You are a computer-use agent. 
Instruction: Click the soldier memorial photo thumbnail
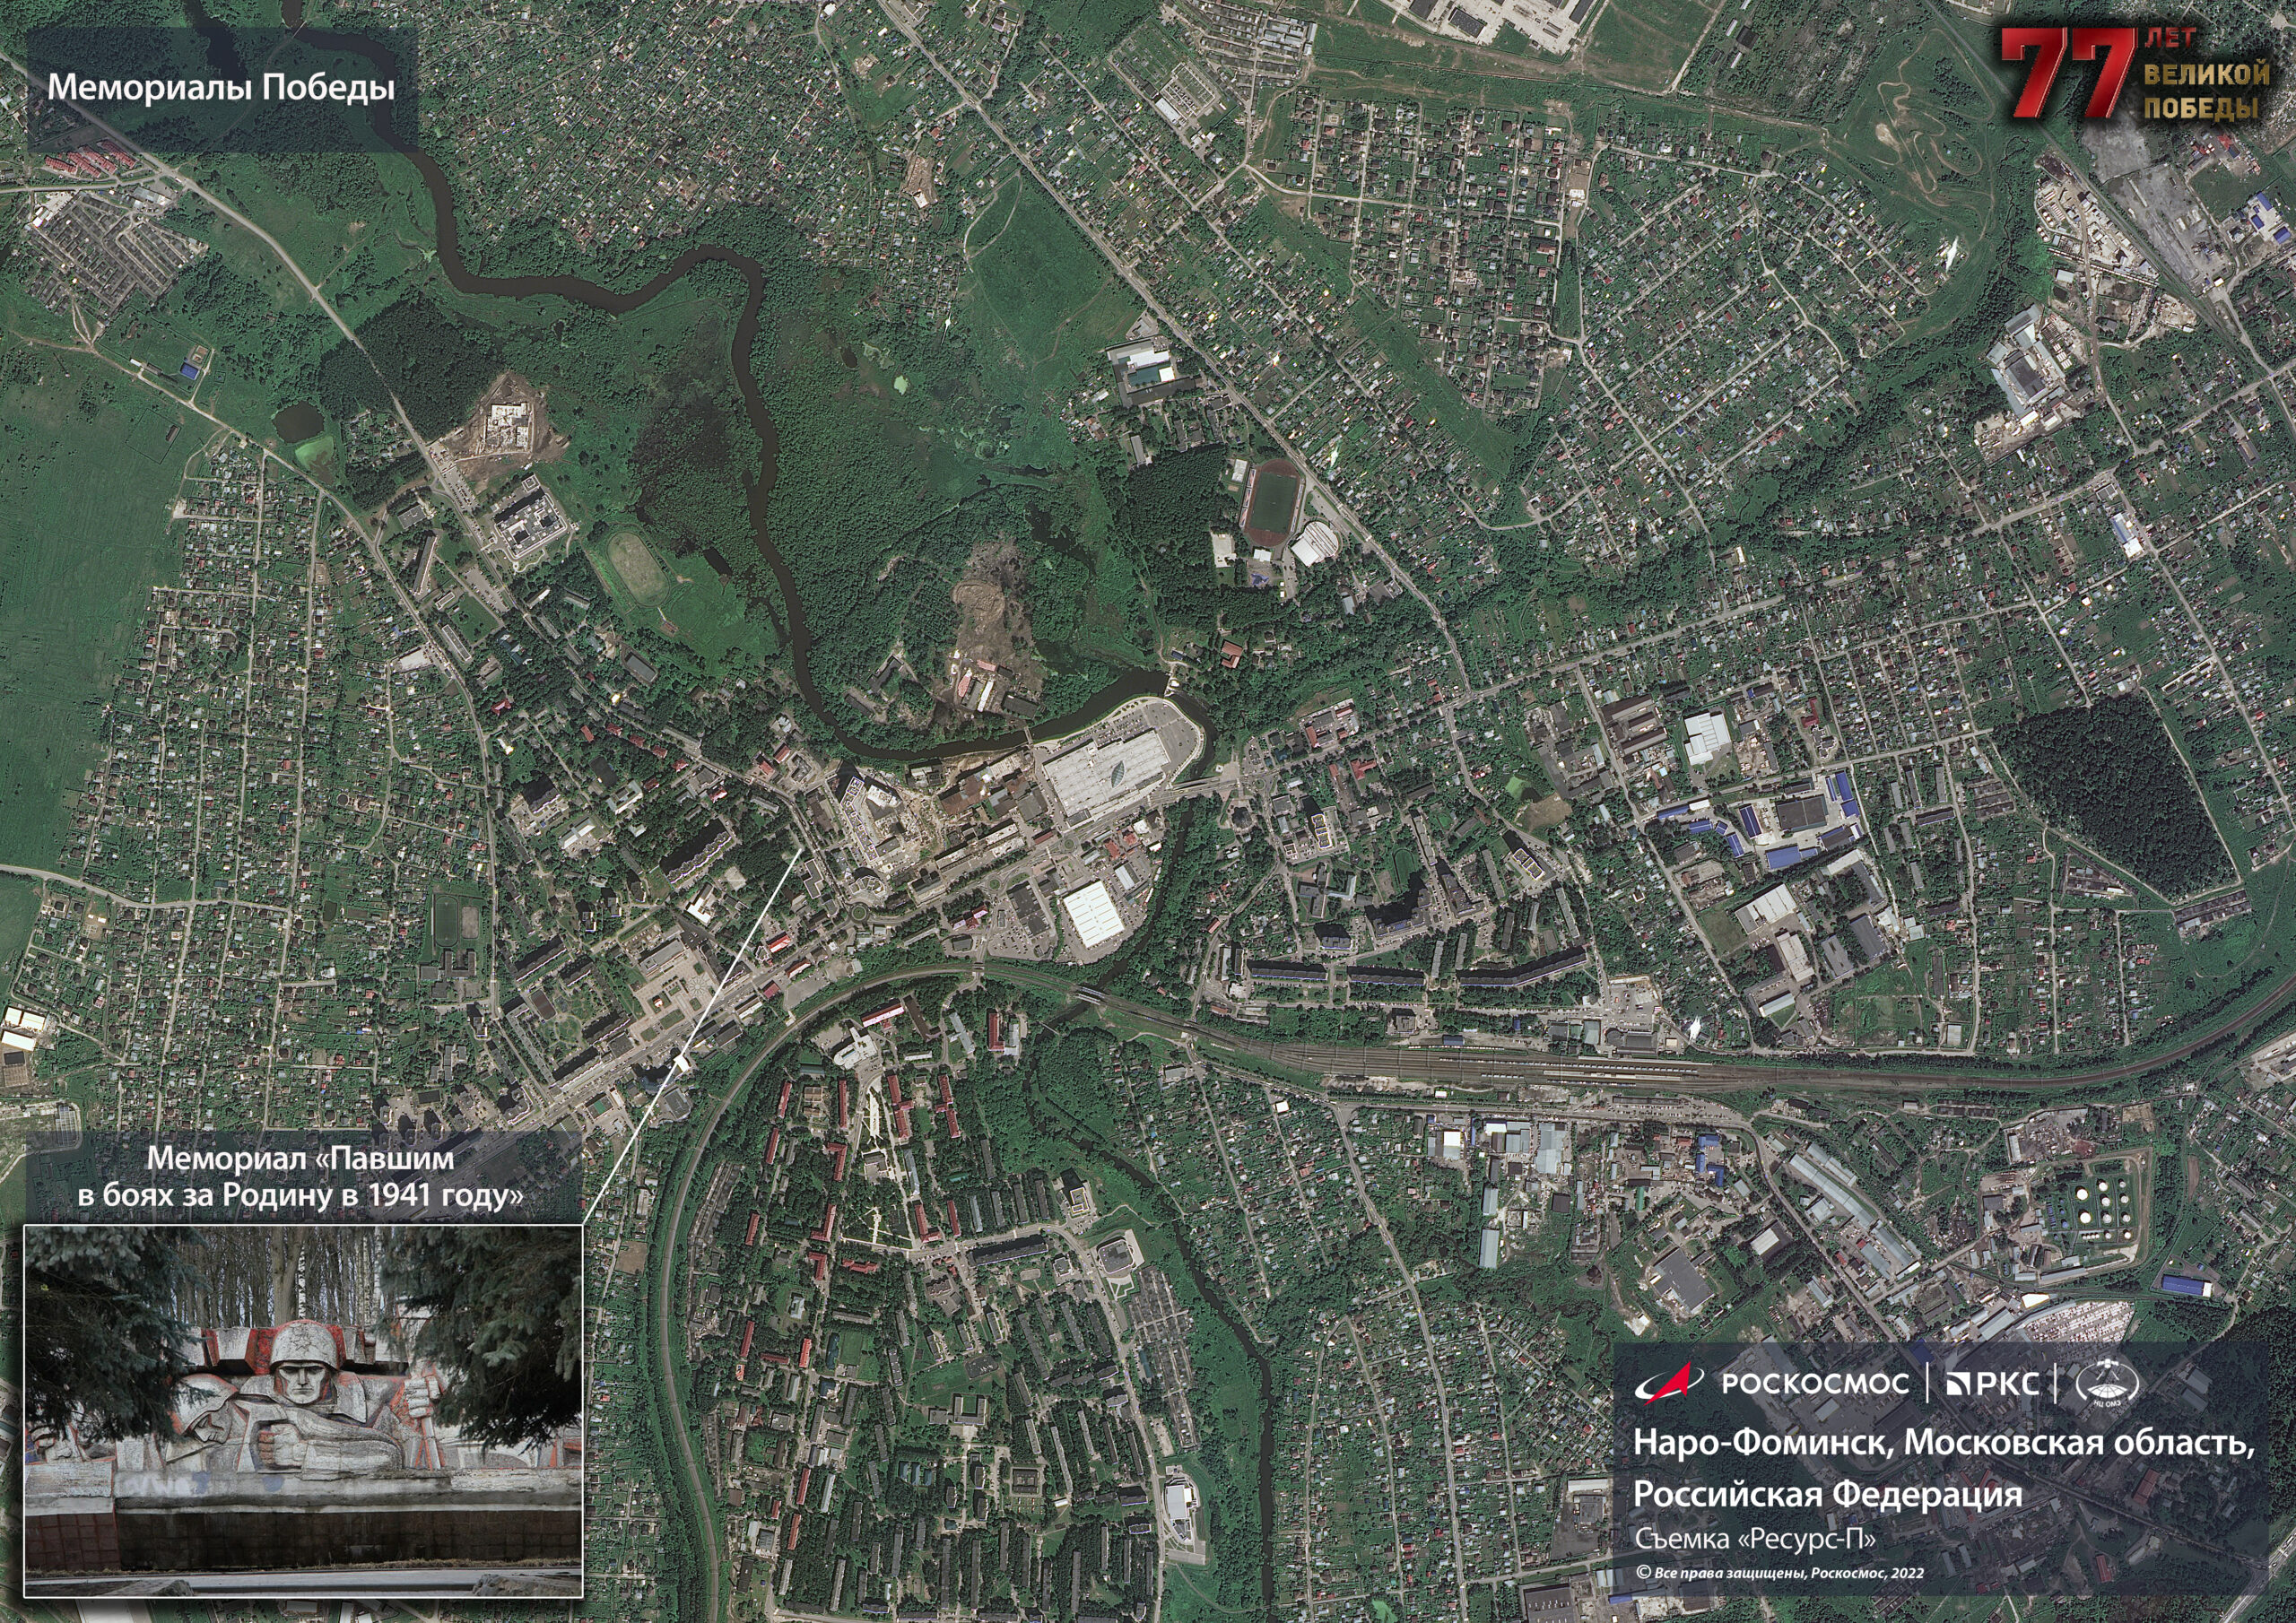(302, 1410)
